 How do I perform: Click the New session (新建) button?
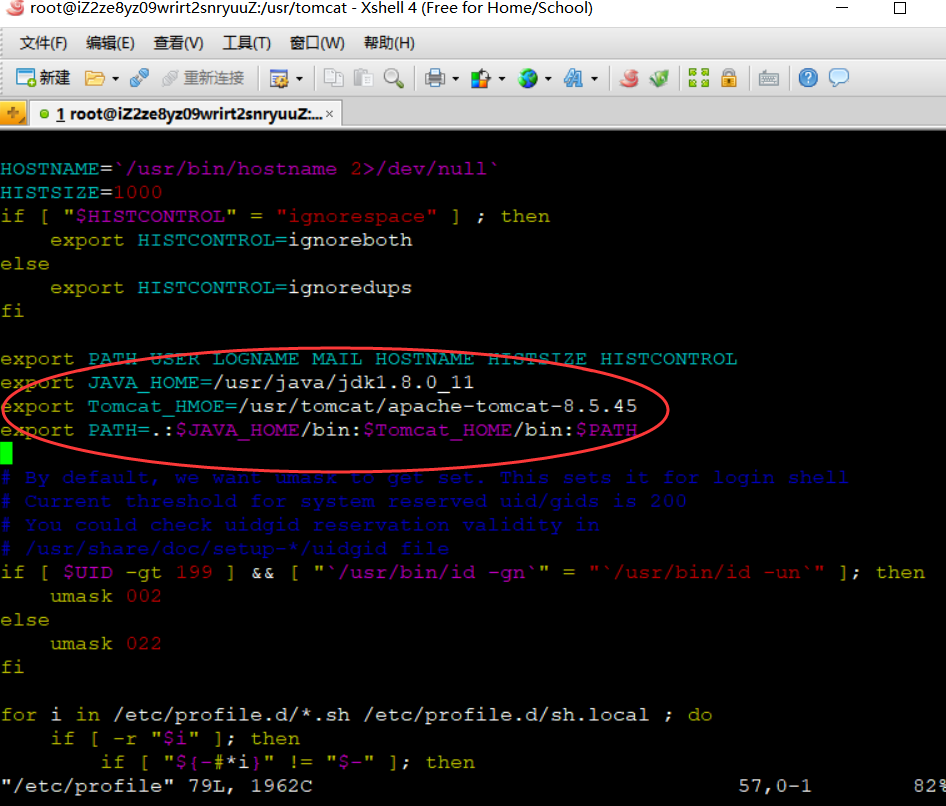43,78
